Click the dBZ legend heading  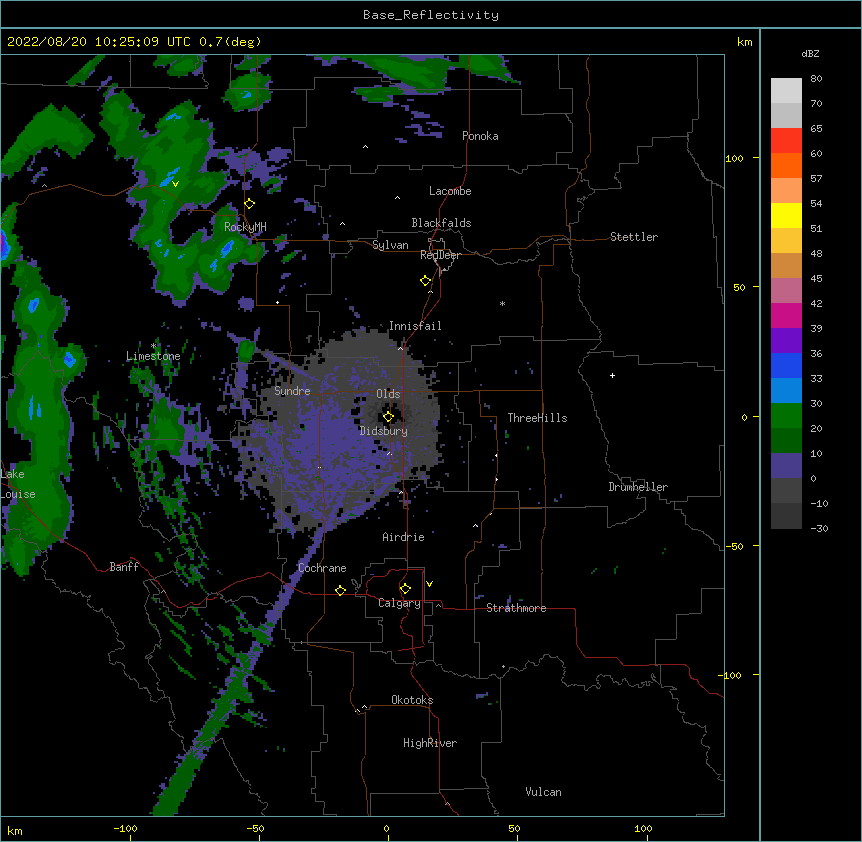[x=810, y=53]
